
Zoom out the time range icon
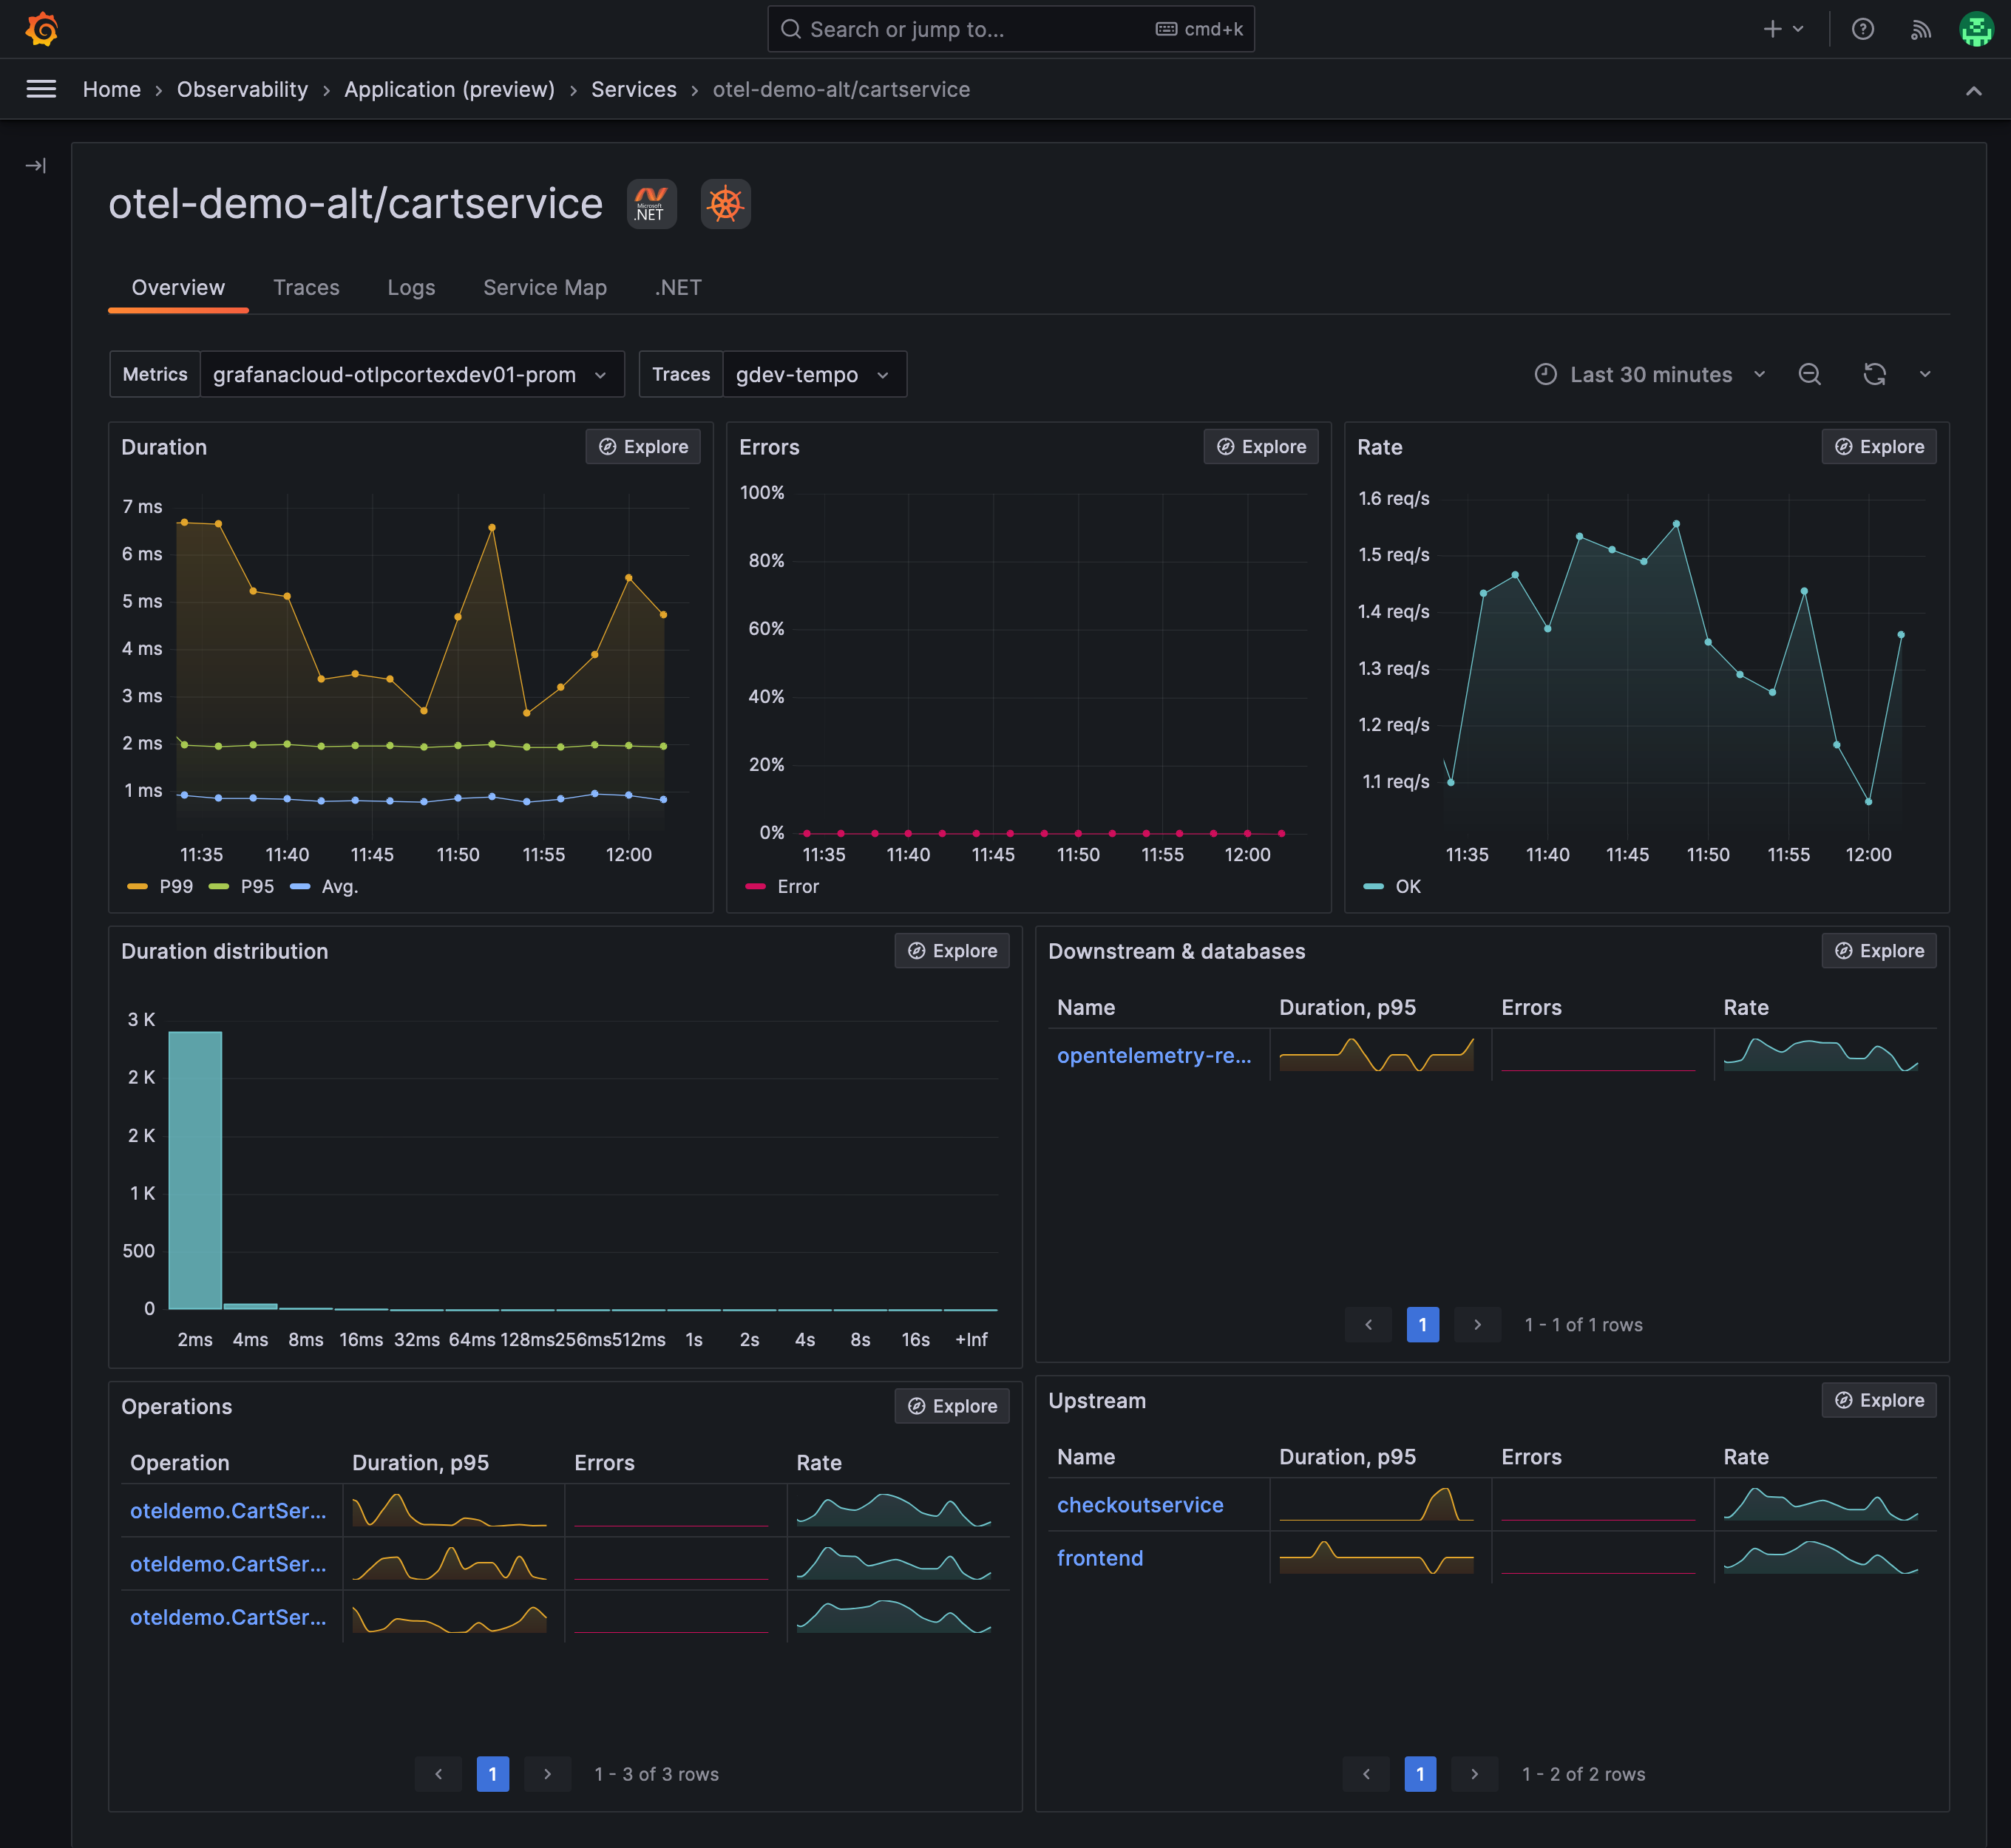point(1809,374)
